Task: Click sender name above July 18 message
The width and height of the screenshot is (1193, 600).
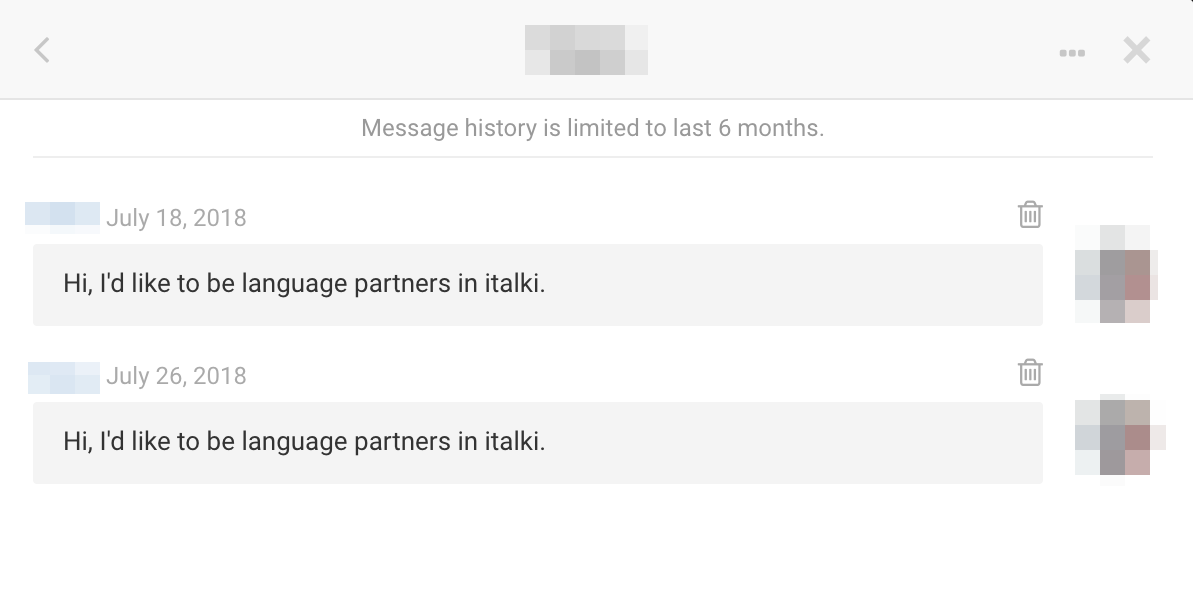Action: point(62,216)
